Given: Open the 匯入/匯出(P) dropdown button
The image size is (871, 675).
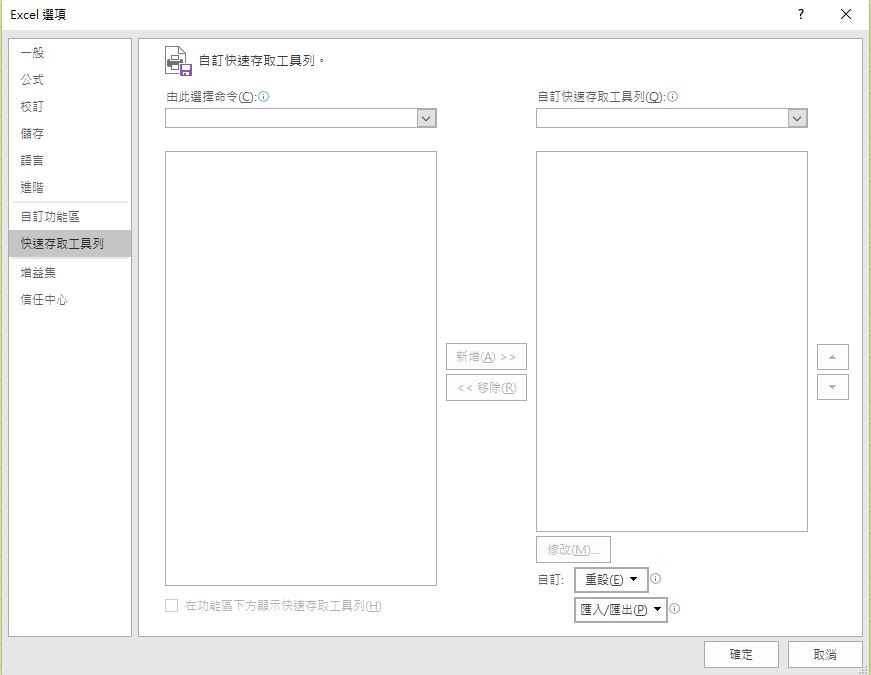Looking at the screenshot, I should click(x=620, y=609).
